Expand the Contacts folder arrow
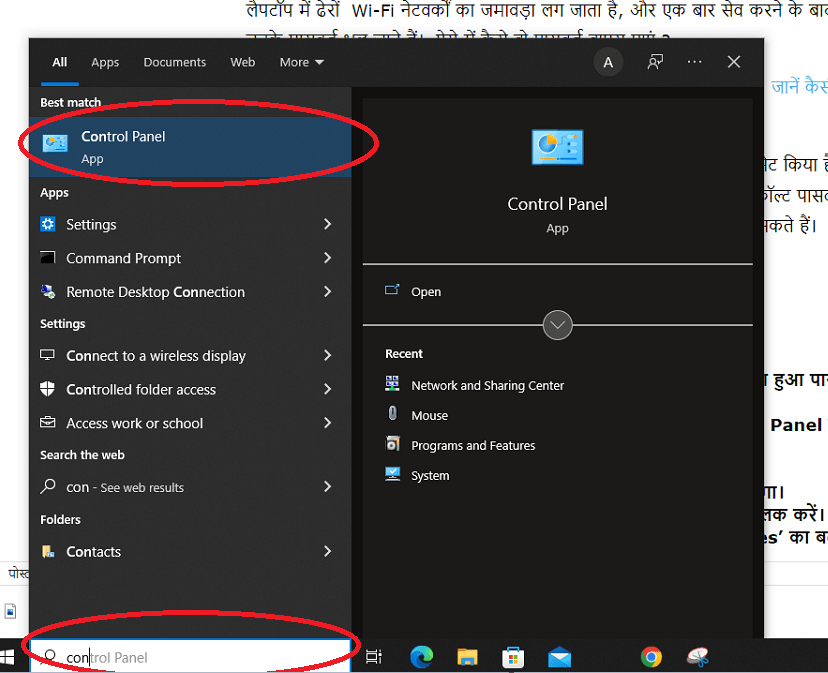Viewport: 828px width, 673px height. coord(327,552)
